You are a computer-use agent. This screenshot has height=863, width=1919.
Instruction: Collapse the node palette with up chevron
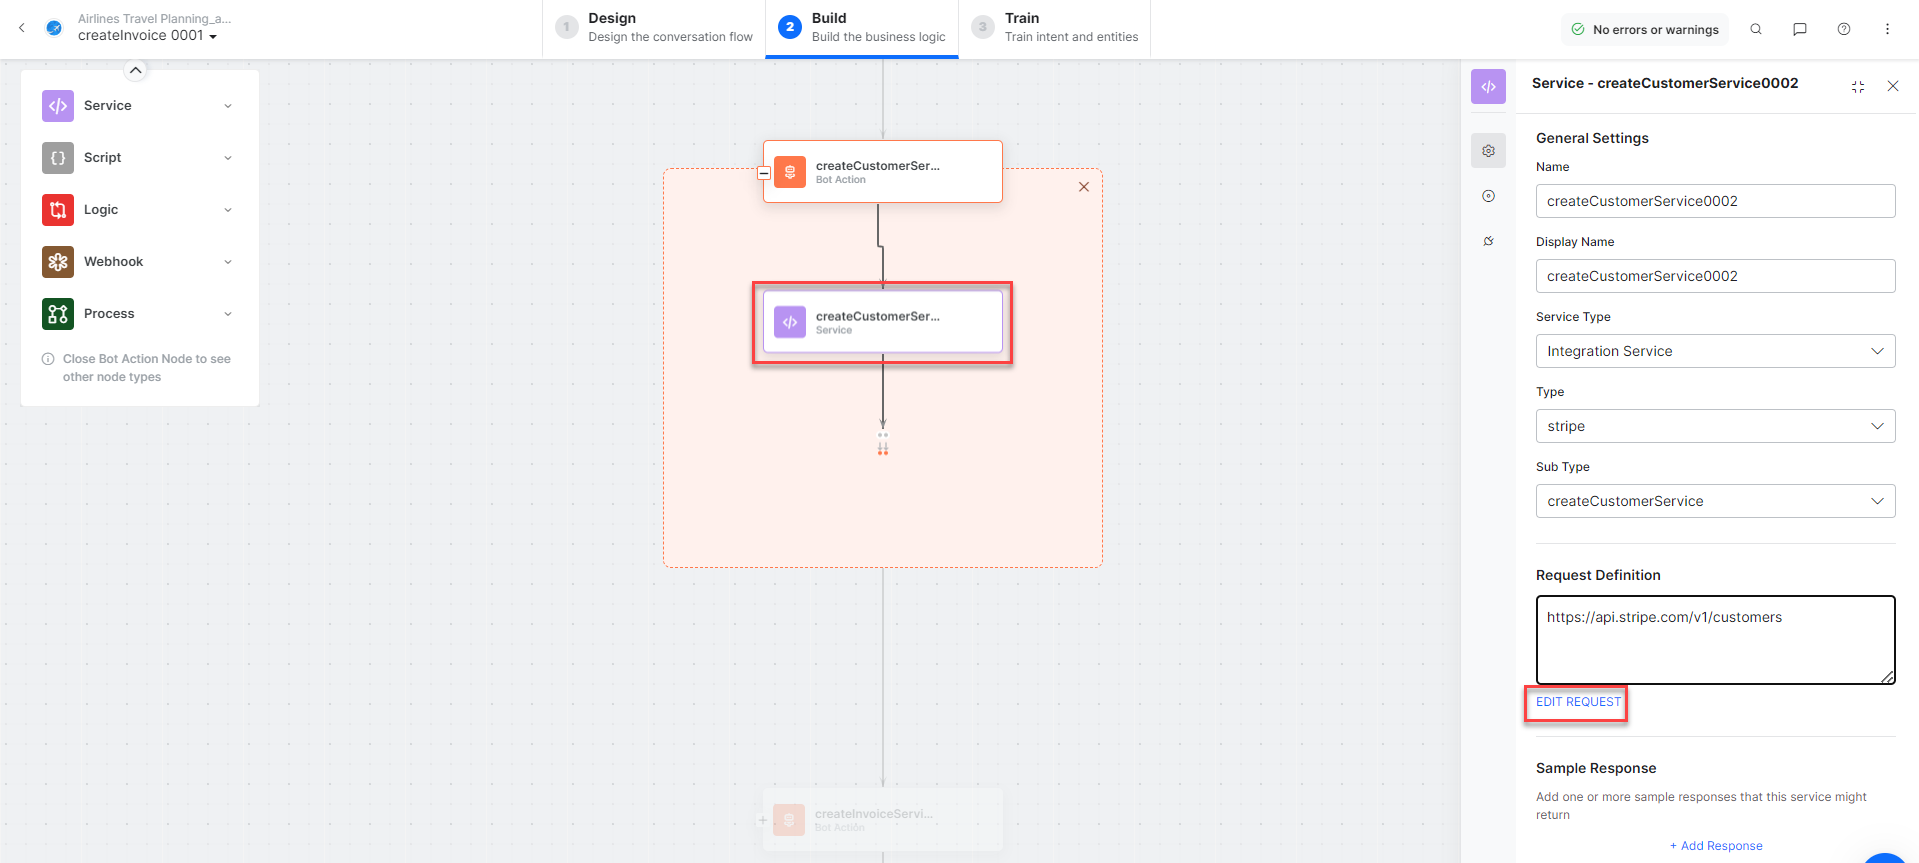click(136, 70)
